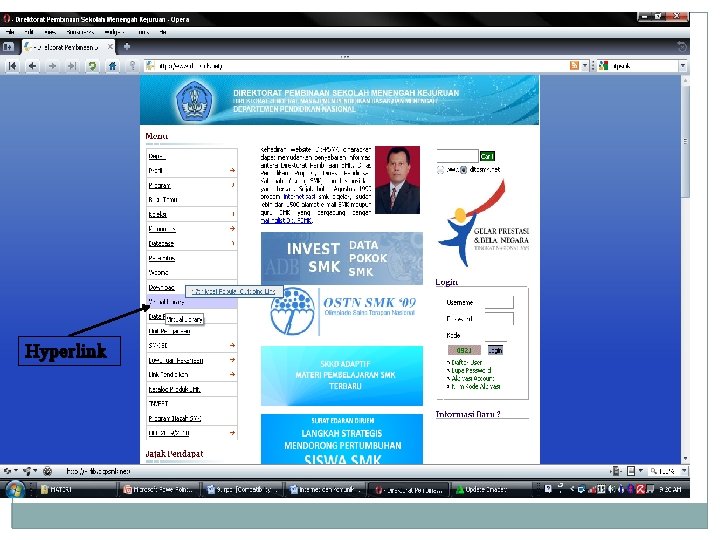Image resolution: width=720 pixels, height=540 pixels.
Task: Click the Opera logo in title bar
Action: [x=6, y=19]
